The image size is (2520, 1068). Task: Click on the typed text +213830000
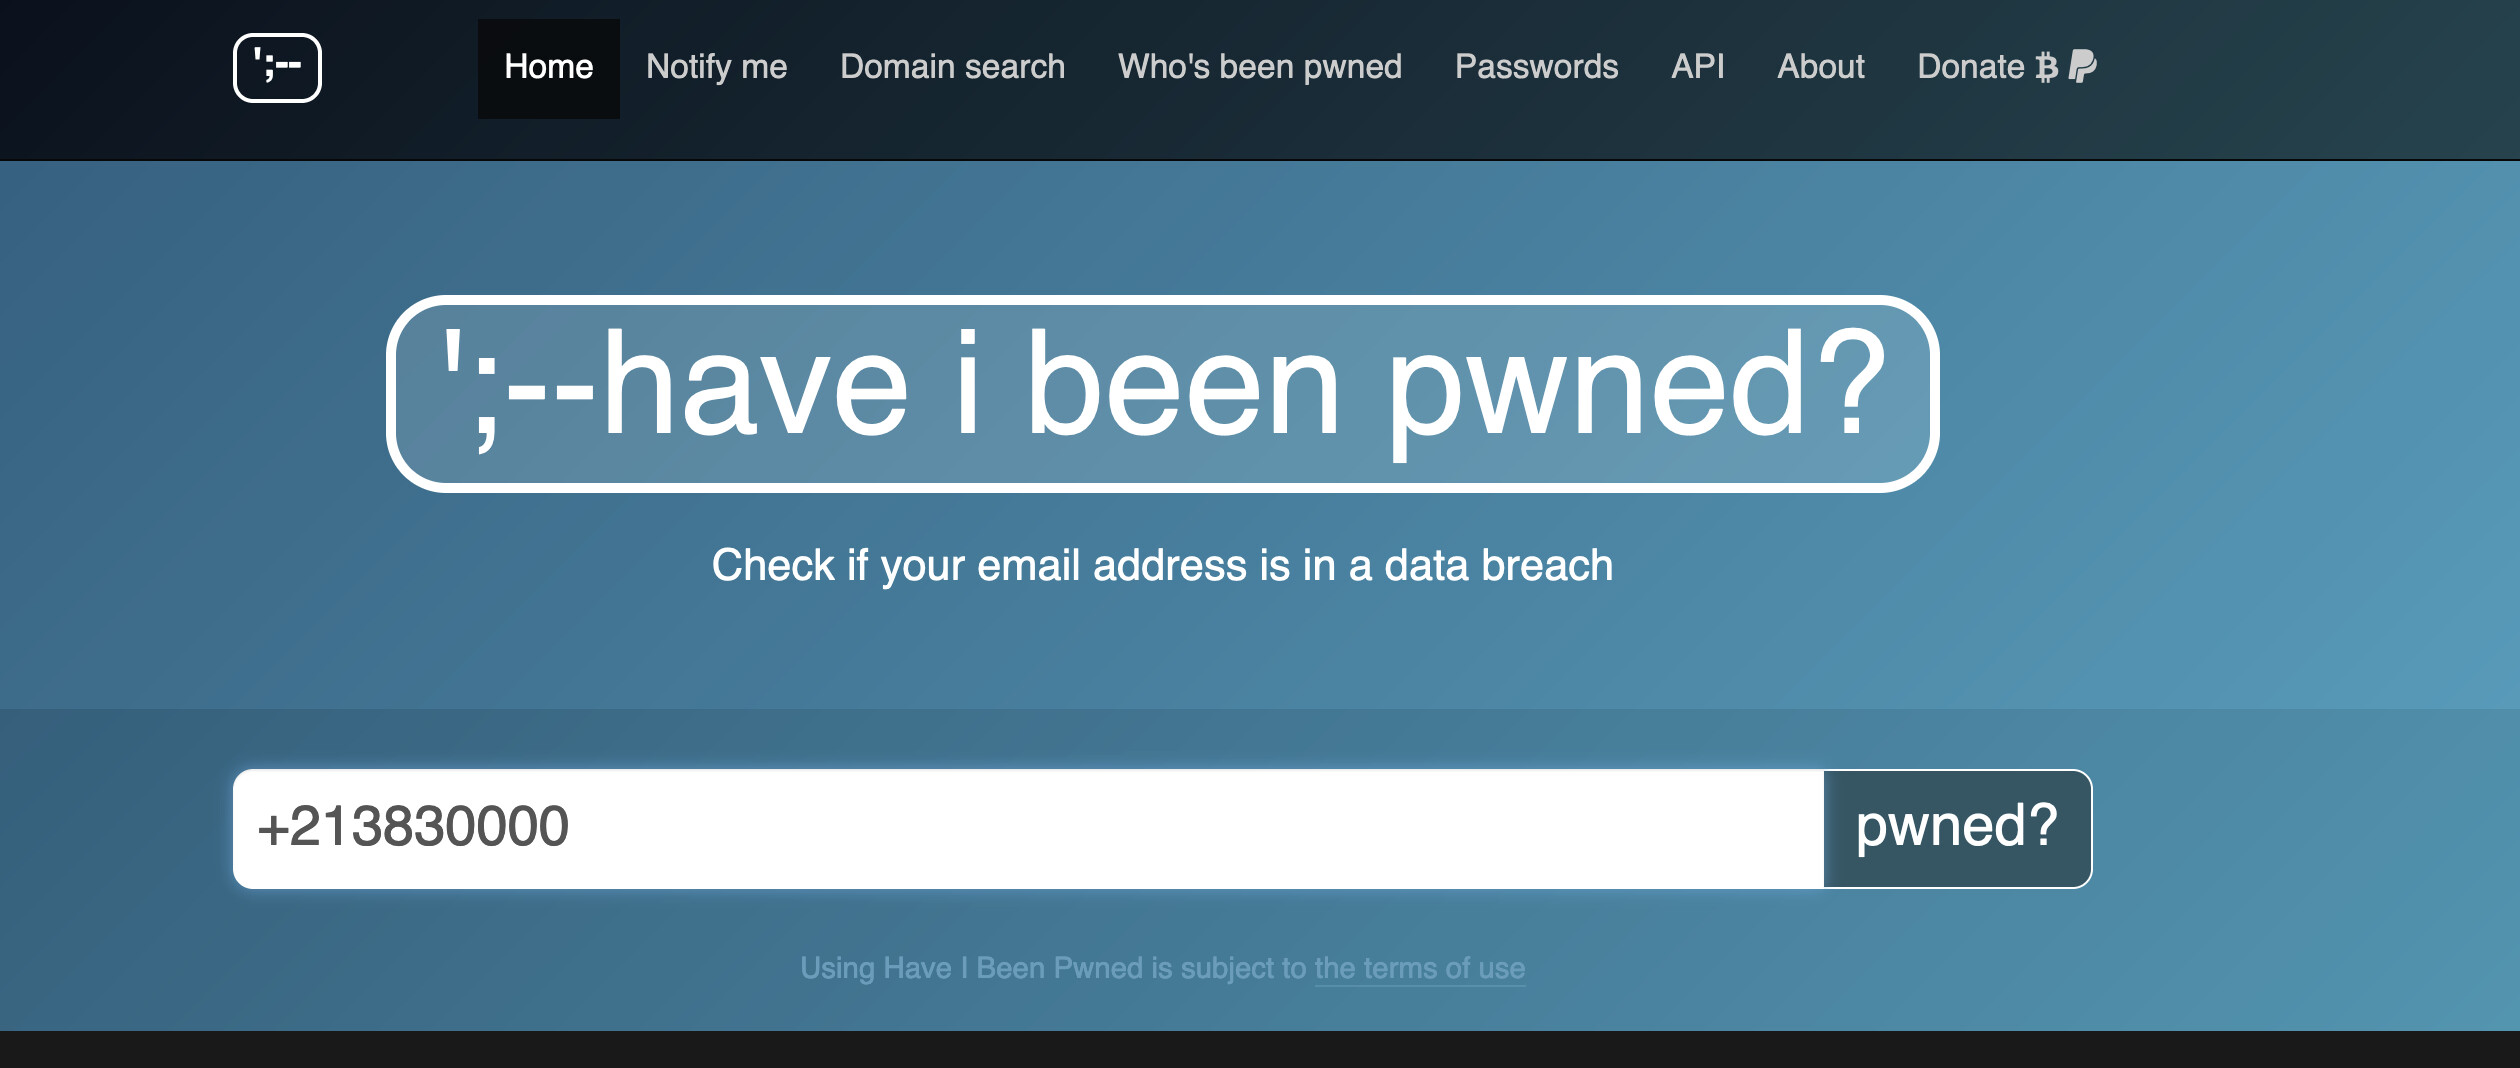click(413, 828)
